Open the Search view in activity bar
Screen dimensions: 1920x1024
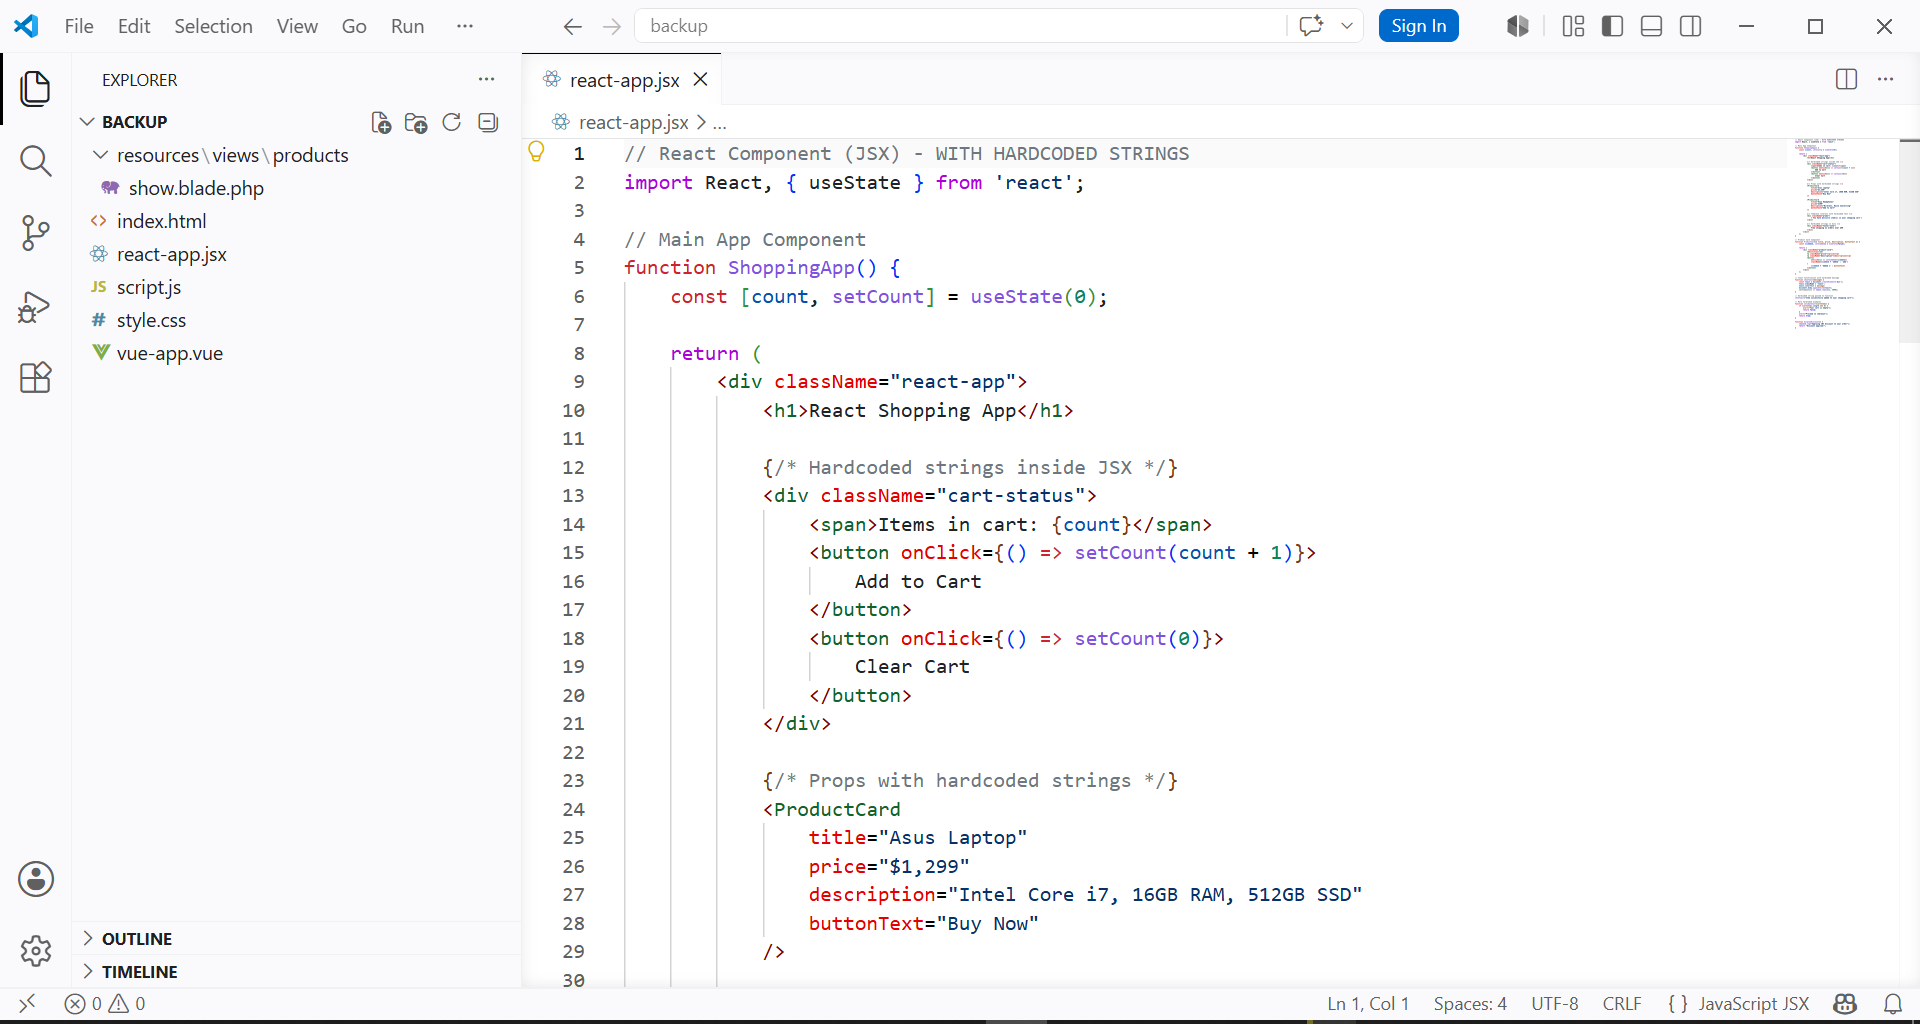[36, 161]
